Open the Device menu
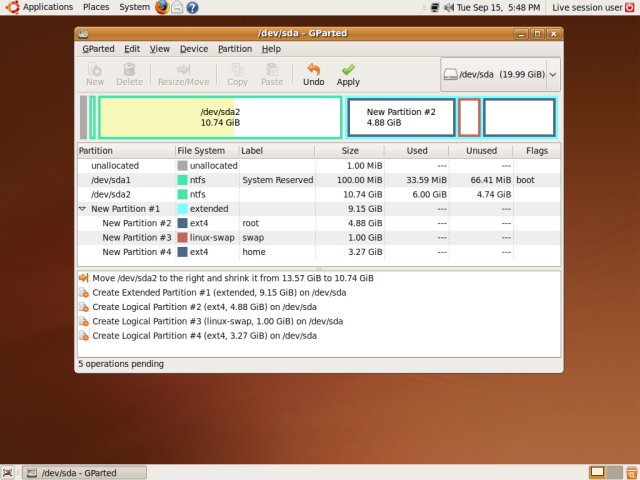This screenshot has height=480, width=640. click(x=194, y=49)
